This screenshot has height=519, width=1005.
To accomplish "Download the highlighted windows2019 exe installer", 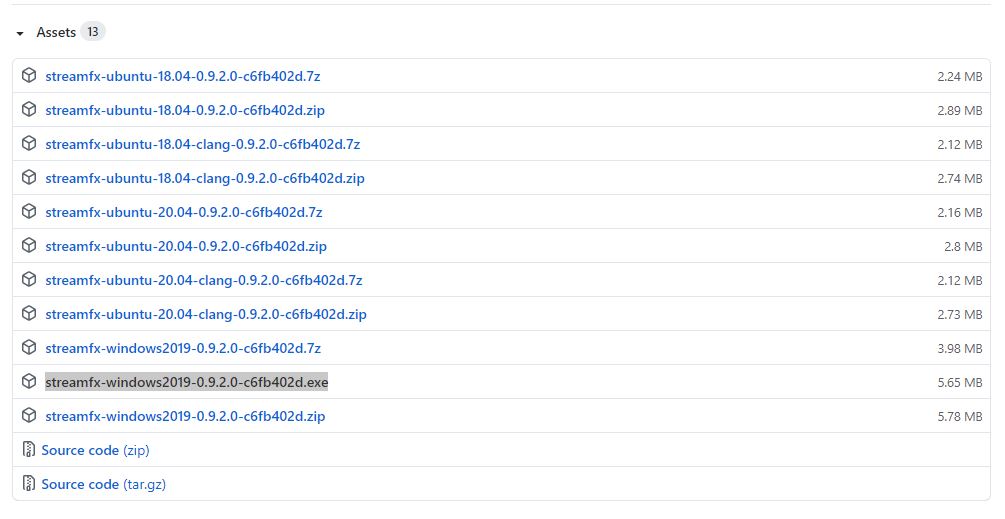I will (x=187, y=382).
